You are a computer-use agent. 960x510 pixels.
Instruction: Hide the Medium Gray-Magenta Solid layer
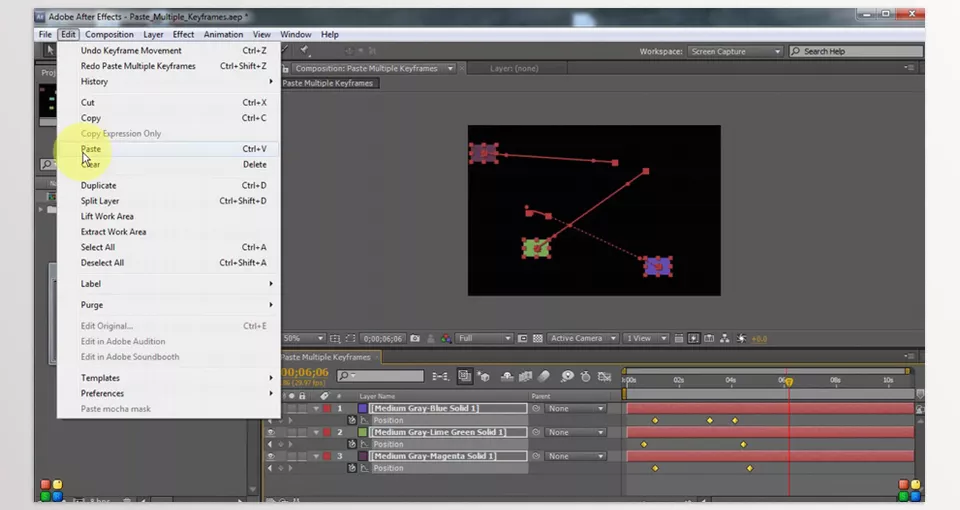(x=271, y=456)
